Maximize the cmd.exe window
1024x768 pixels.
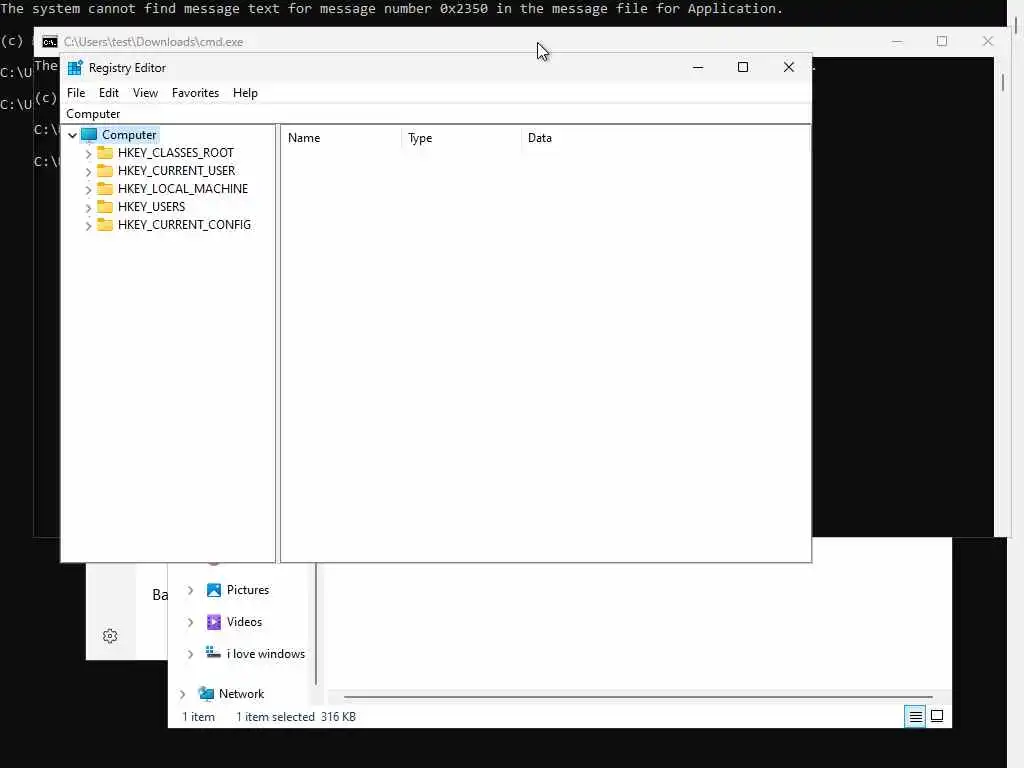click(x=942, y=41)
